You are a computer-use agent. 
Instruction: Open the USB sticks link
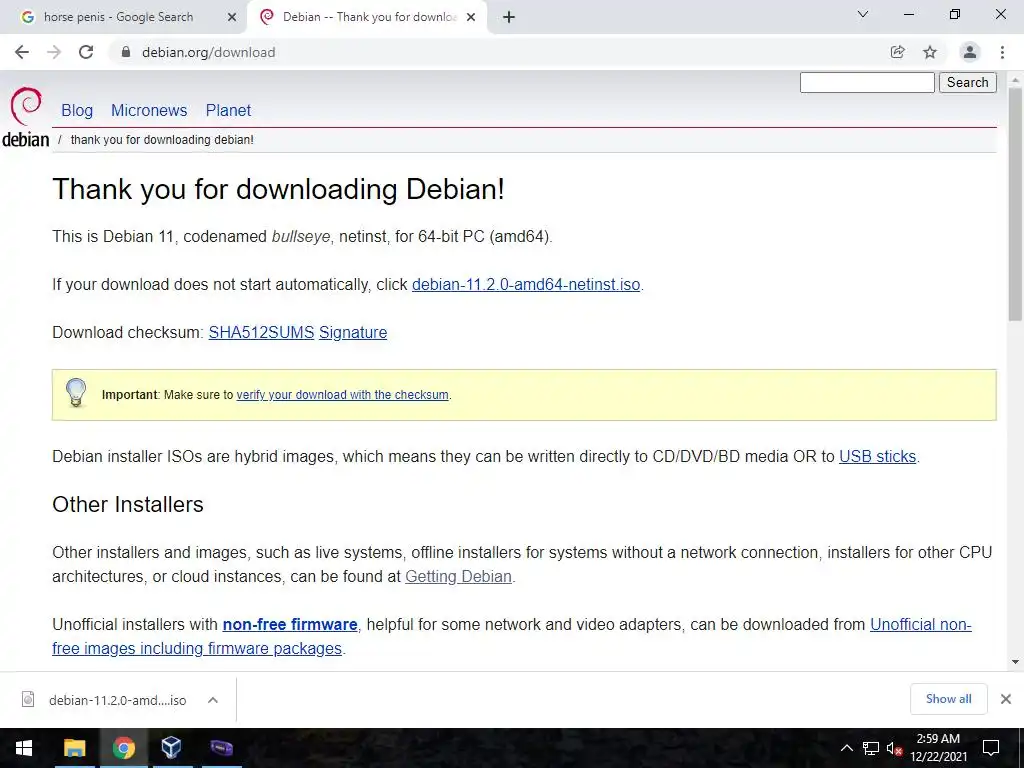878,456
